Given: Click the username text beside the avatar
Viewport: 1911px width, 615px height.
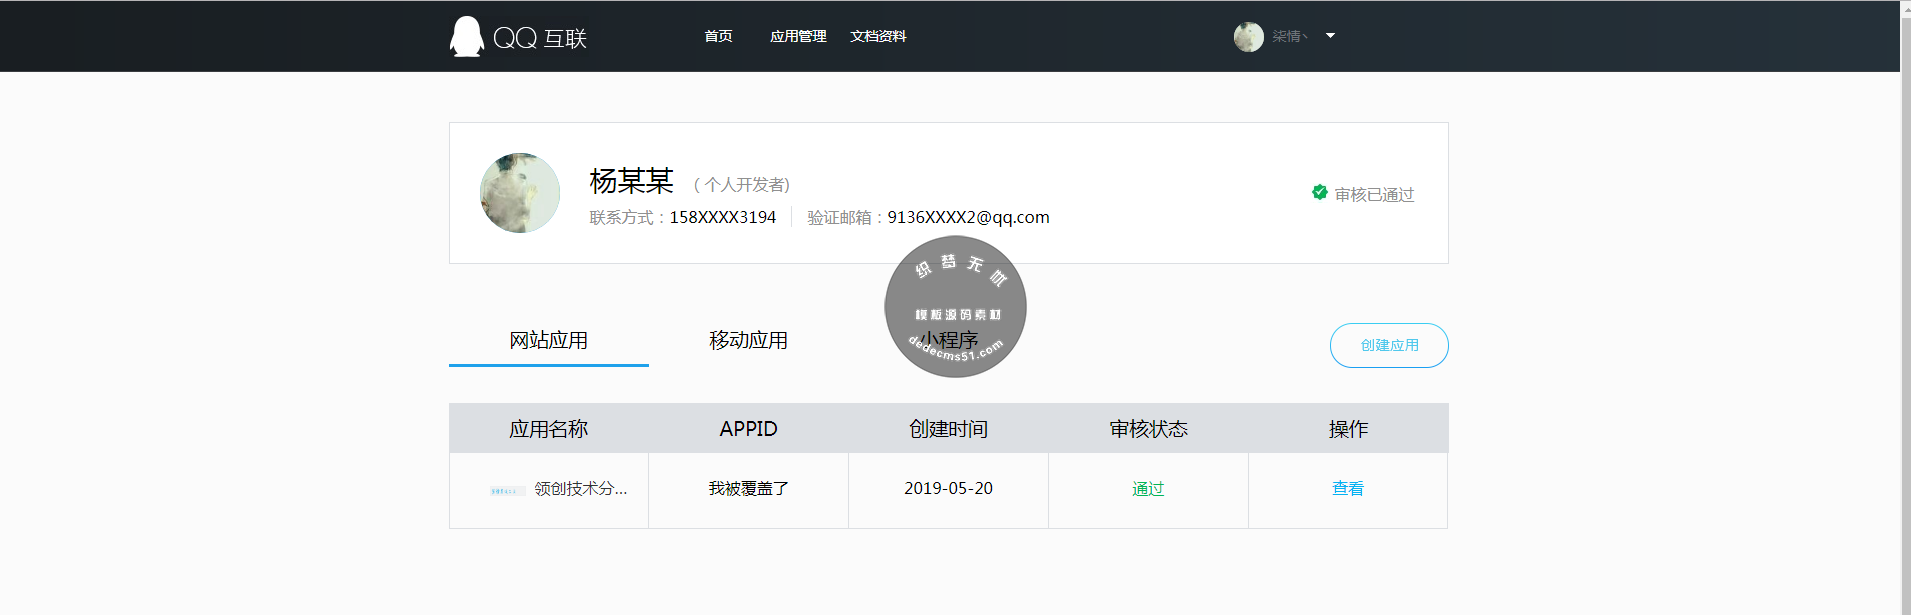Looking at the screenshot, I should 1290,36.
